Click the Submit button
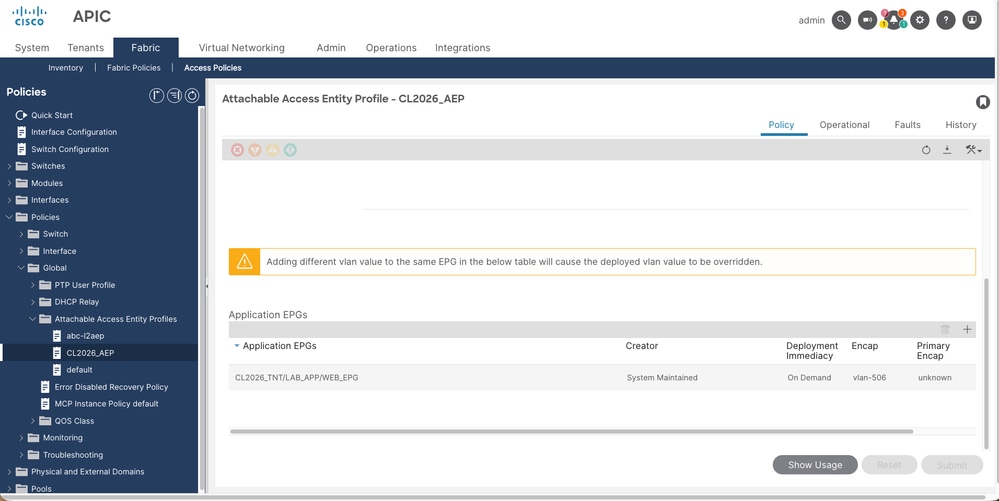The height and width of the screenshot is (501, 999). pyautogui.click(x=952, y=465)
